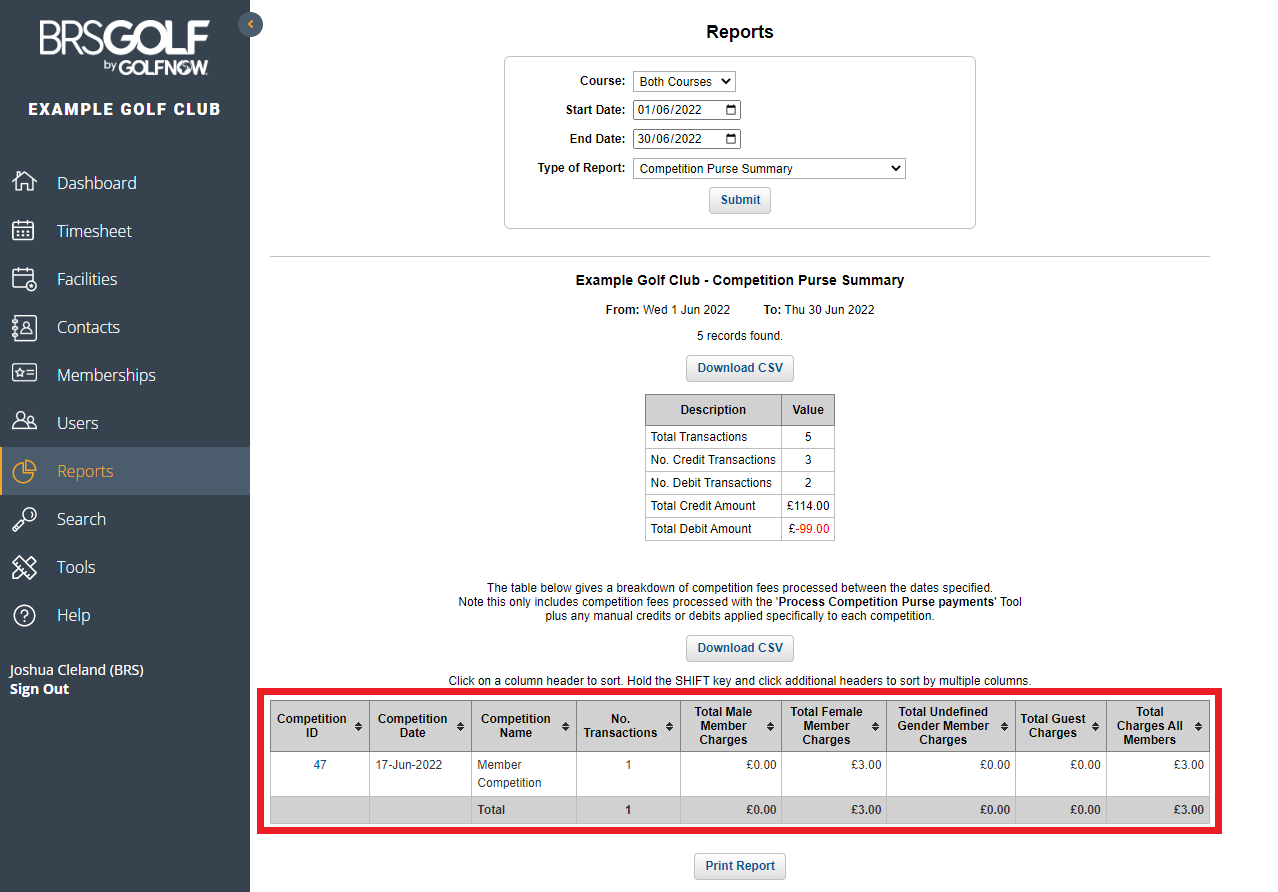Click the Dashboard home icon
This screenshot has height=892, width=1278.
pyautogui.click(x=24, y=182)
